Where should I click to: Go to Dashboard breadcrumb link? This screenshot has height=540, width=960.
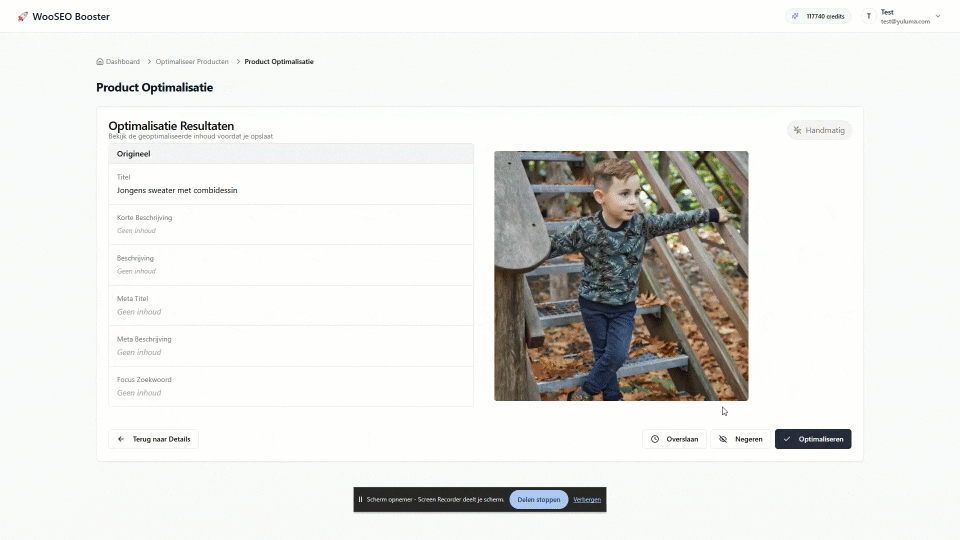122,61
